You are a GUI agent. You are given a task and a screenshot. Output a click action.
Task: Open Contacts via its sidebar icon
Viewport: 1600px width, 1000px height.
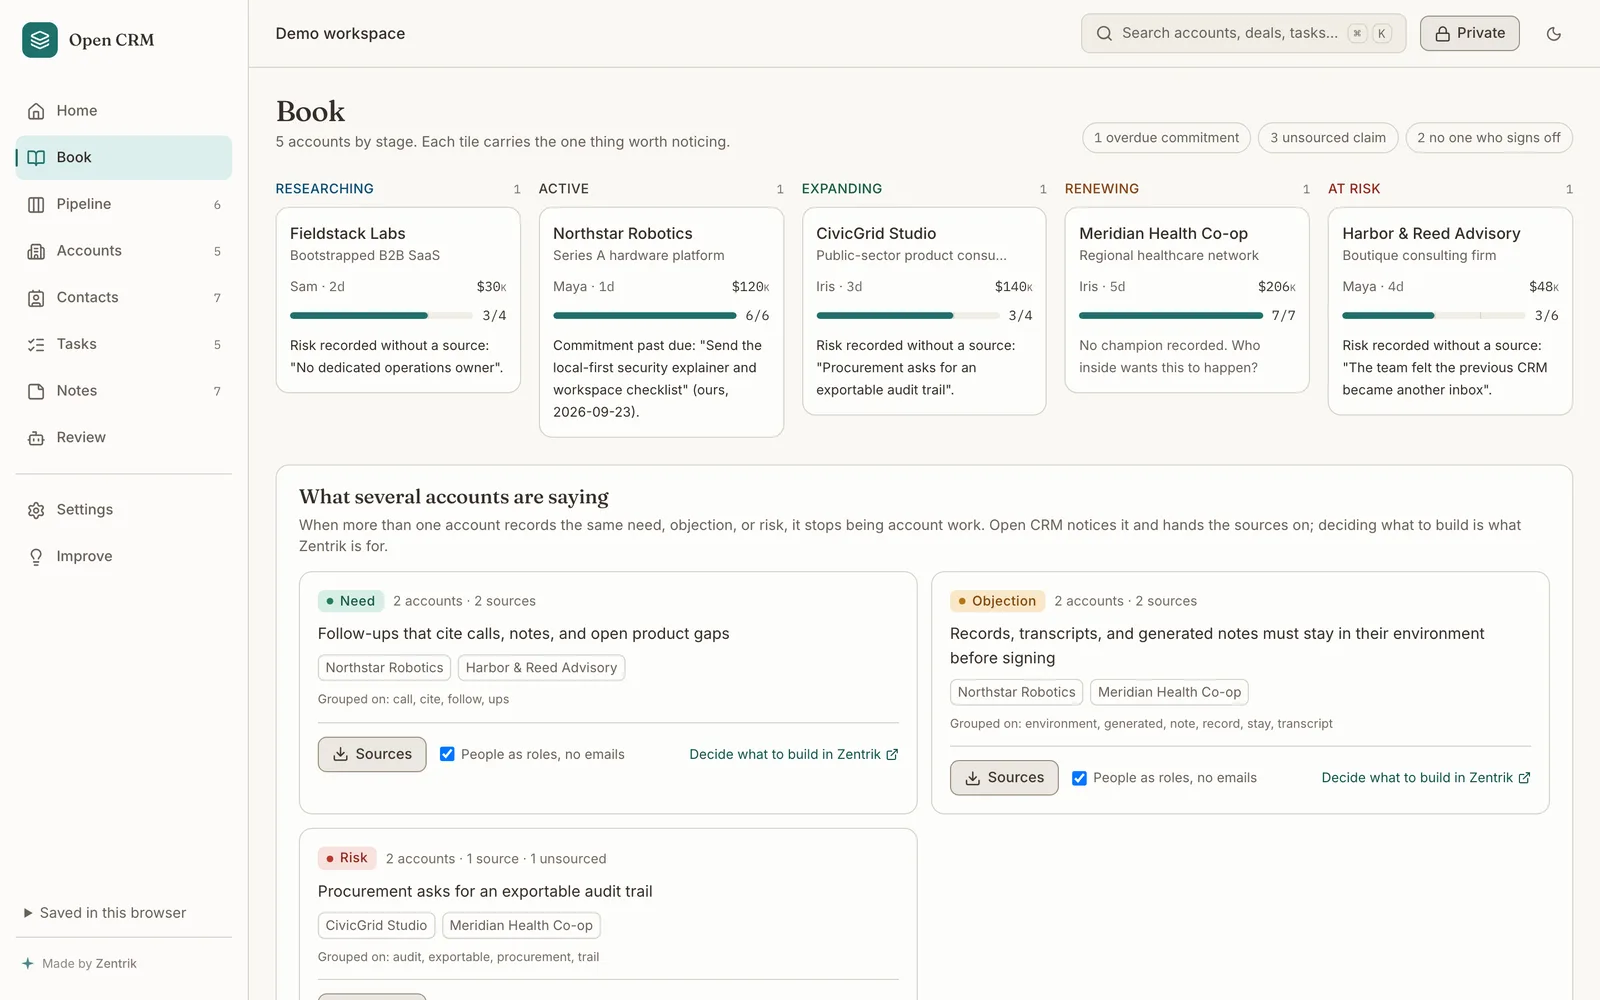click(36, 298)
